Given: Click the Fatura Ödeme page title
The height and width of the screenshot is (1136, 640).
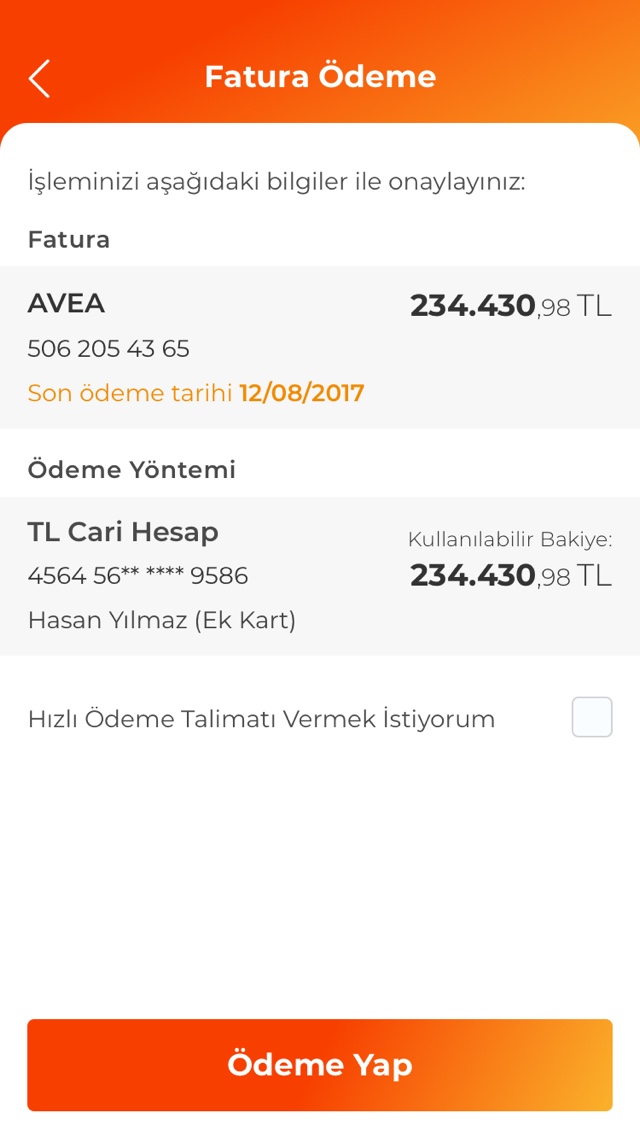Looking at the screenshot, I should click(320, 77).
